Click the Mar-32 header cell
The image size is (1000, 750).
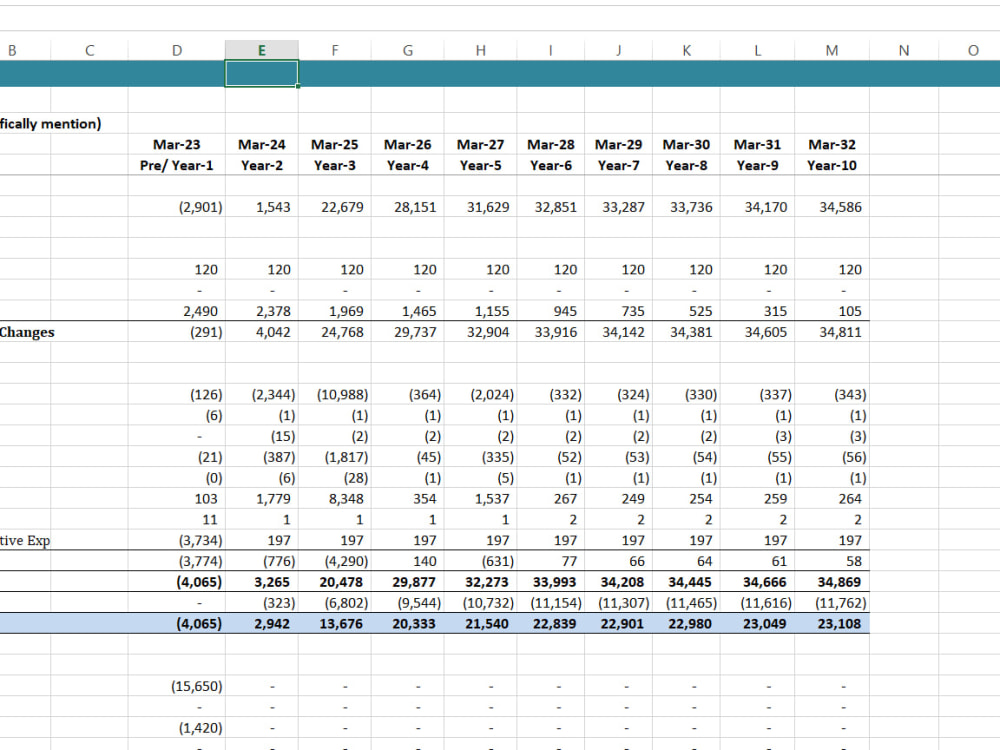[x=832, y=145]
